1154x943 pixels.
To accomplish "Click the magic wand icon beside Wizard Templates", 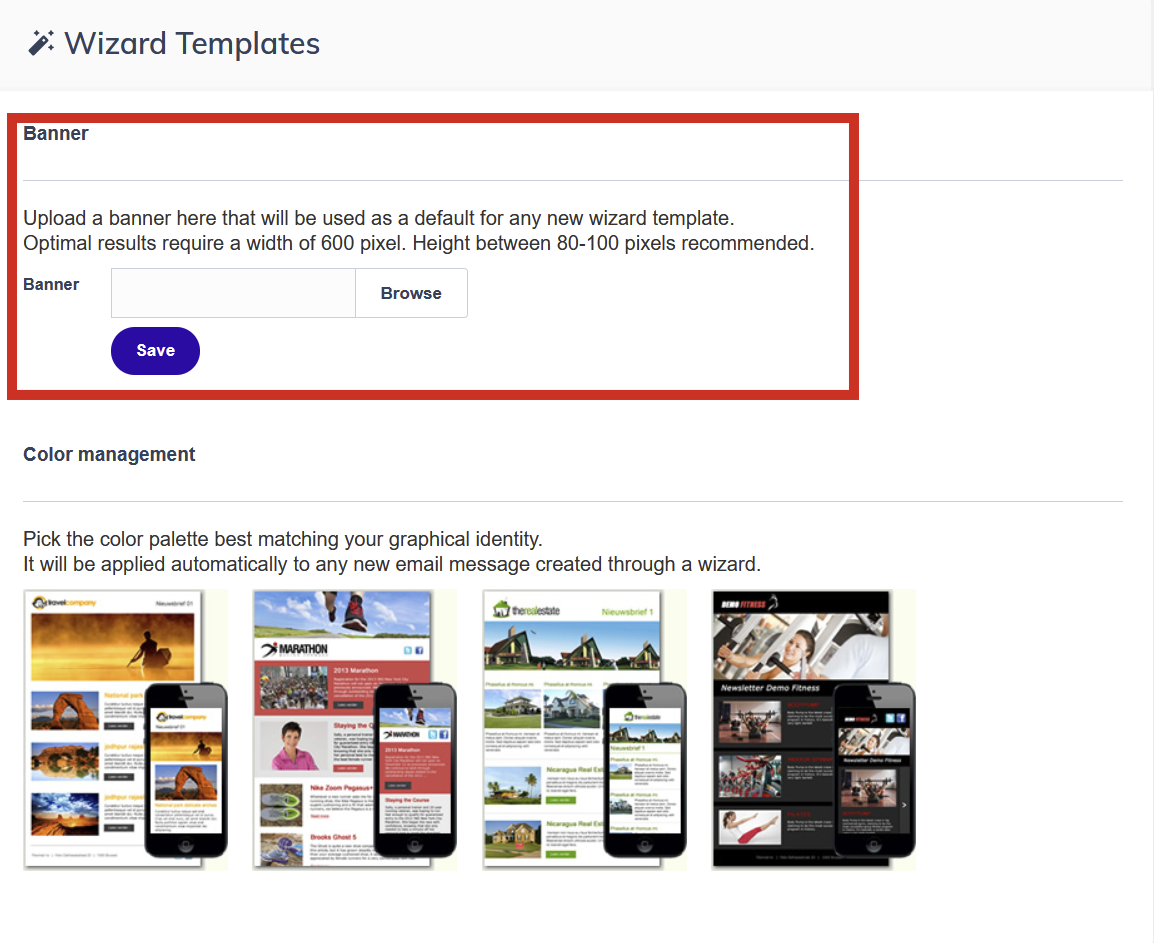I will point(40,43).
